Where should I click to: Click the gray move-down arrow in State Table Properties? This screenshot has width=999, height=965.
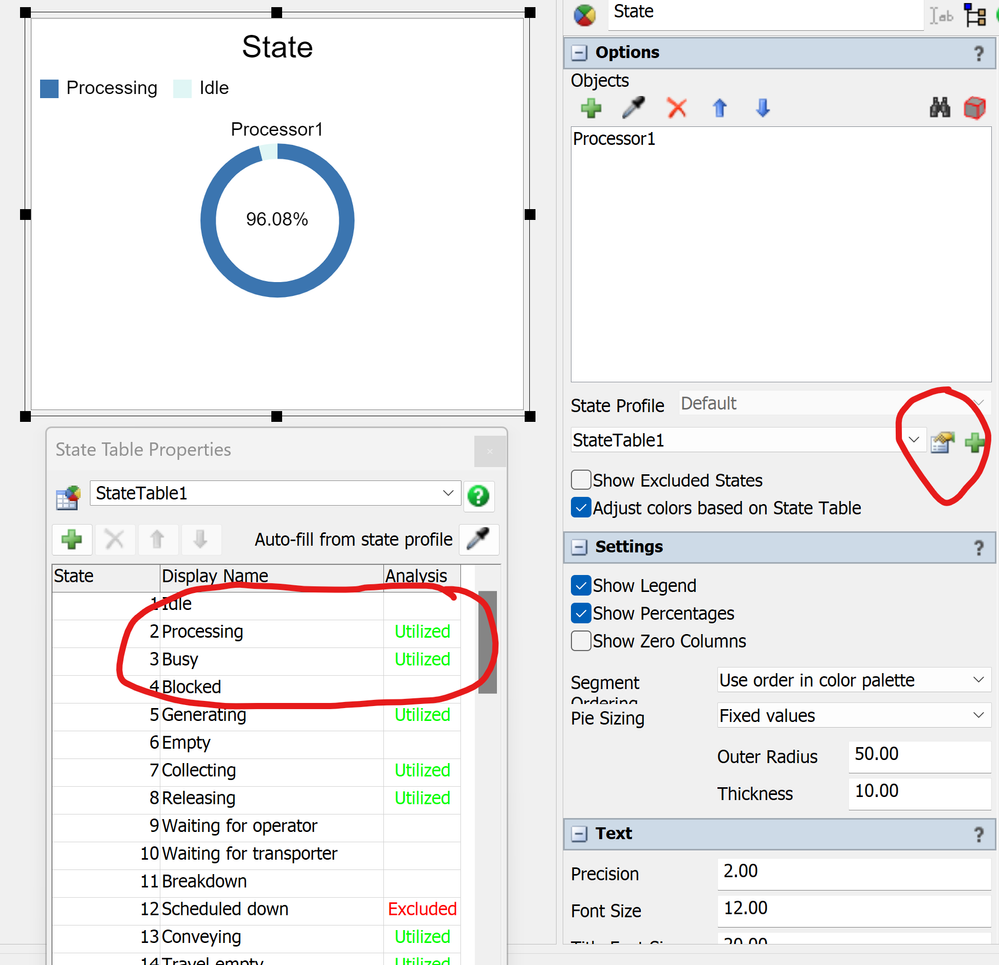point(200,540)
